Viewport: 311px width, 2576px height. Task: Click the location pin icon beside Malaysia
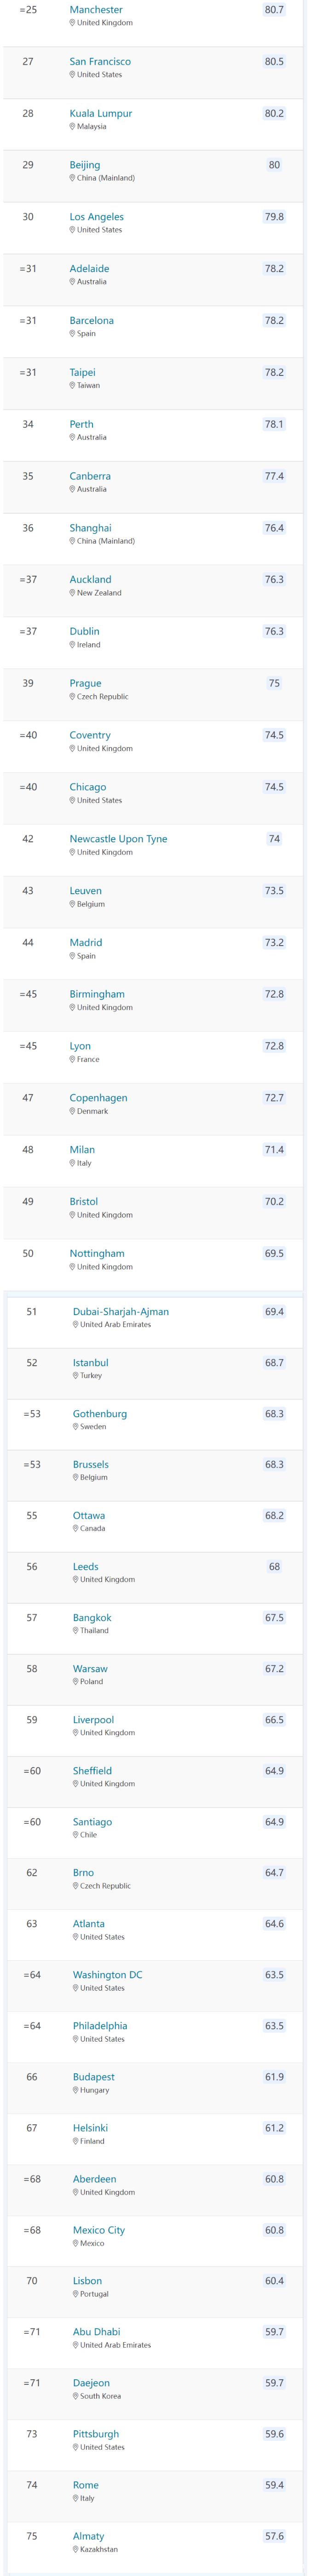pos(73,127)
